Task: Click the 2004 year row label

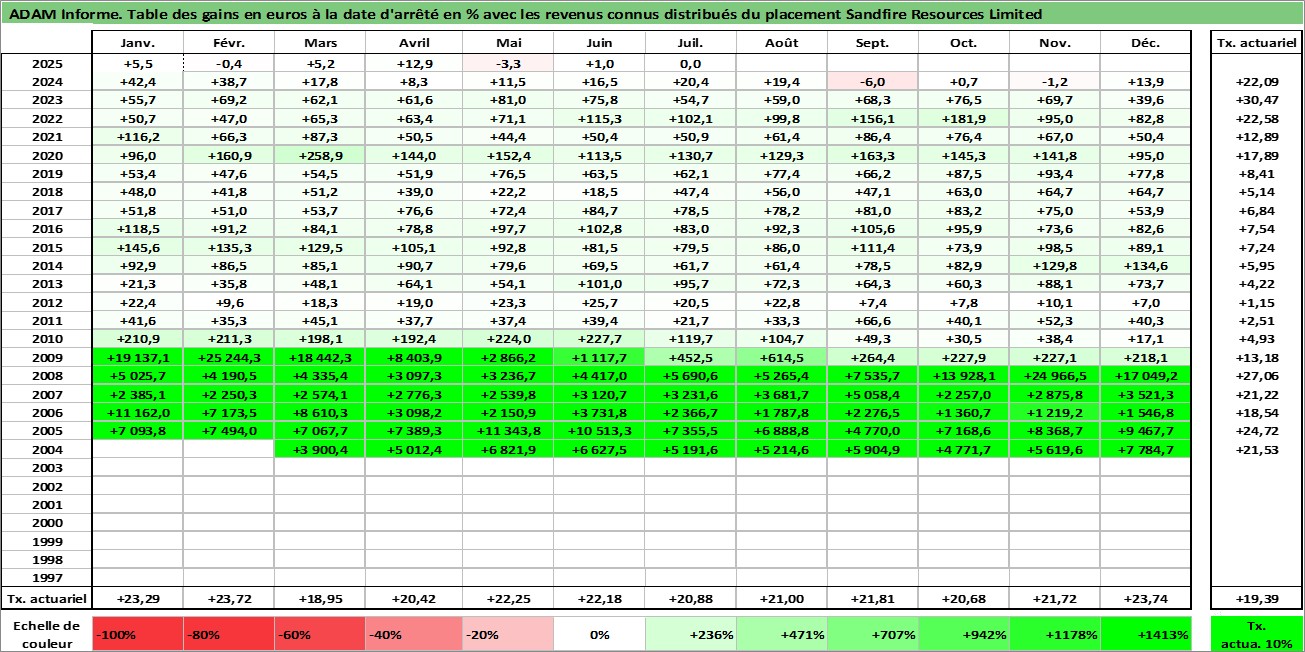Action: click(x=46, y=450)
